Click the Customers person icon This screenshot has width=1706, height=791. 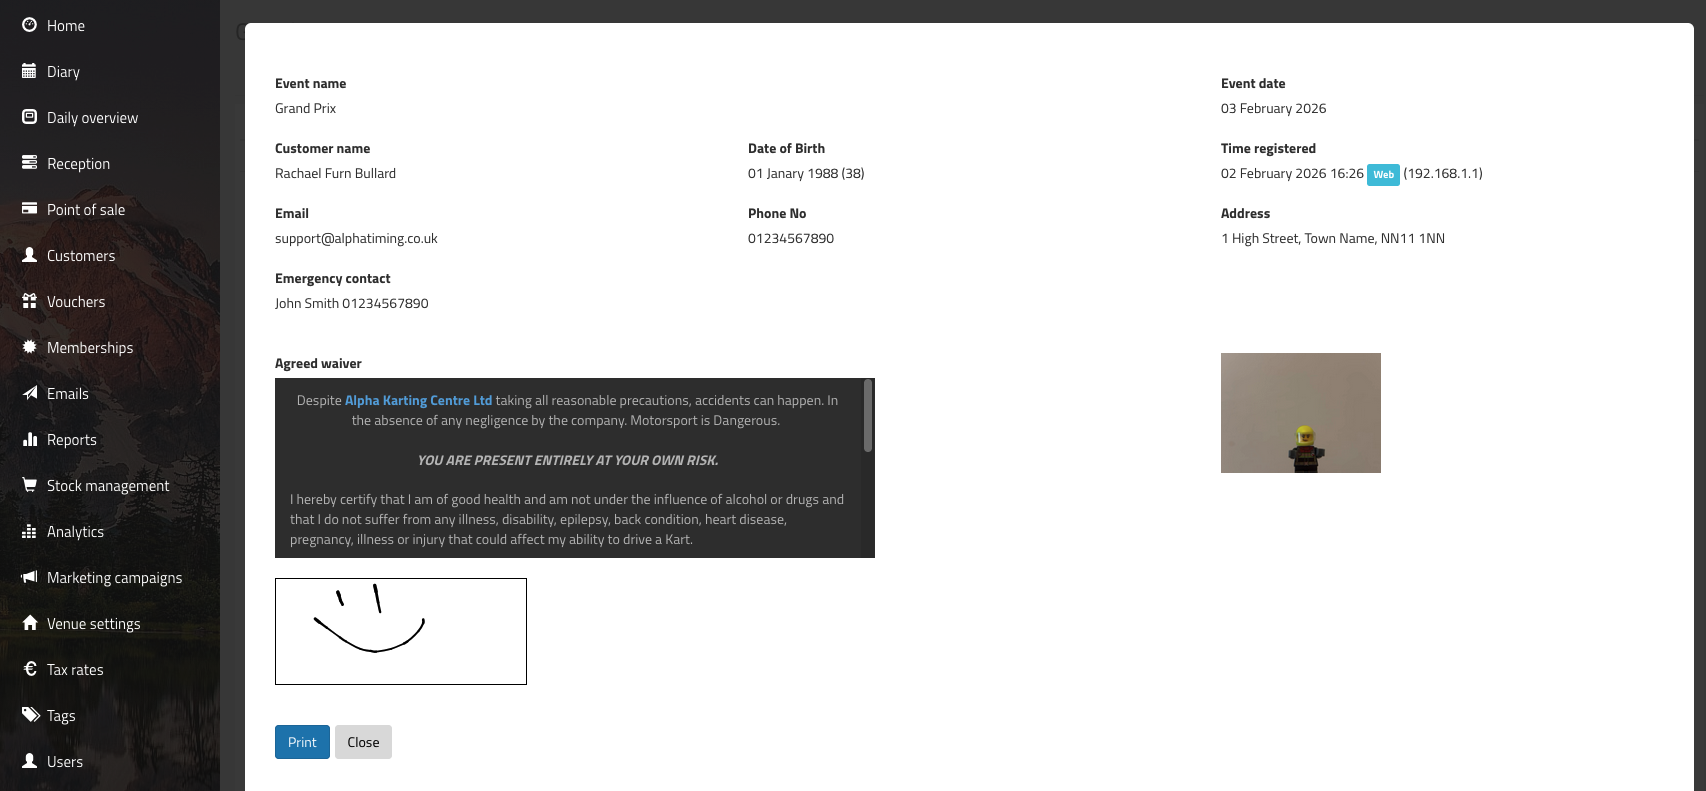tap(30, 255)
